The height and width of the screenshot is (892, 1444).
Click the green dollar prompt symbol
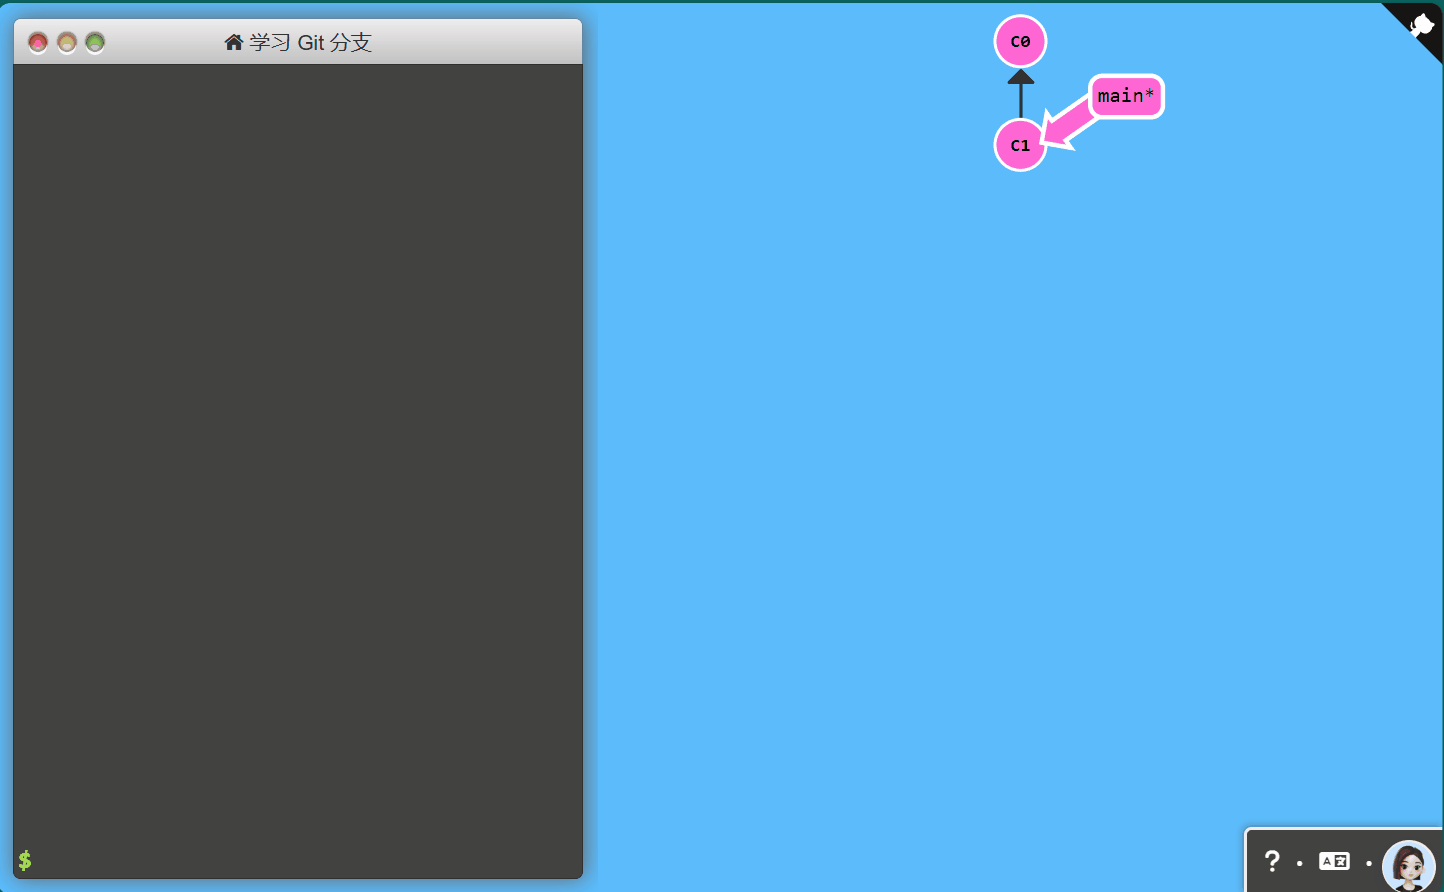(26, 860)
